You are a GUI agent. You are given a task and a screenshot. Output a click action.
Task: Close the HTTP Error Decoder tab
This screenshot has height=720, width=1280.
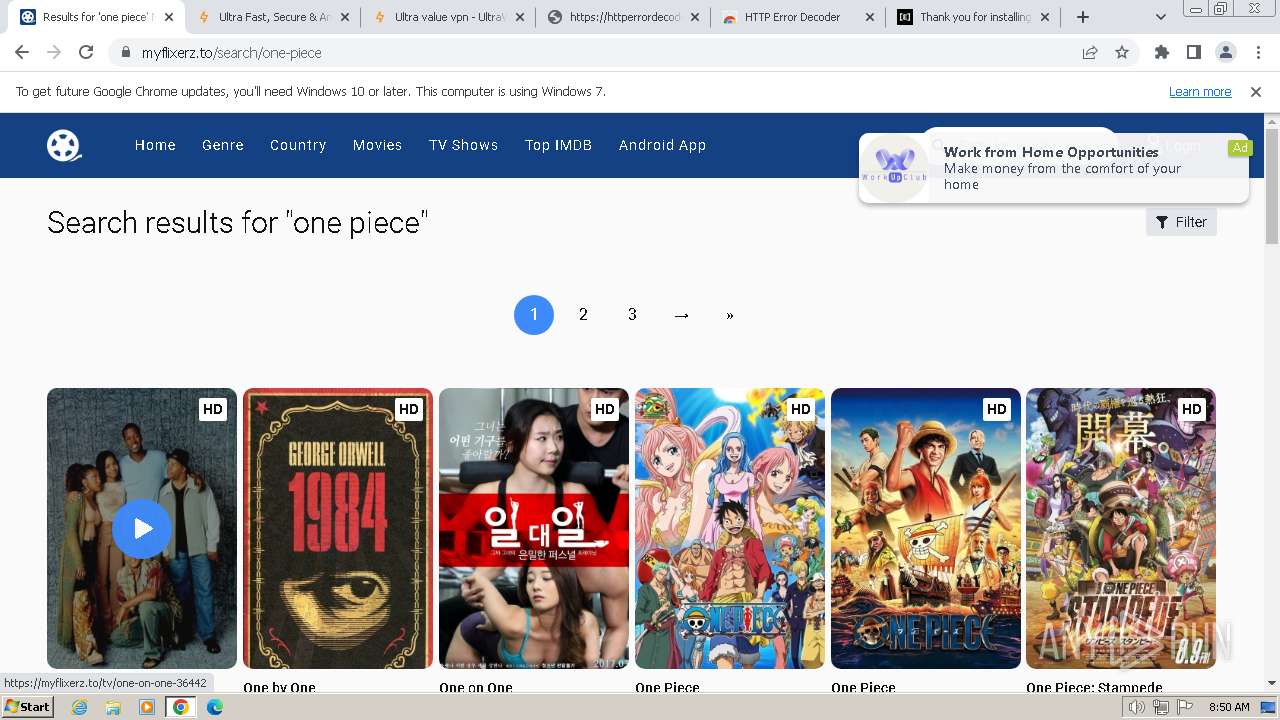(870, 17)
